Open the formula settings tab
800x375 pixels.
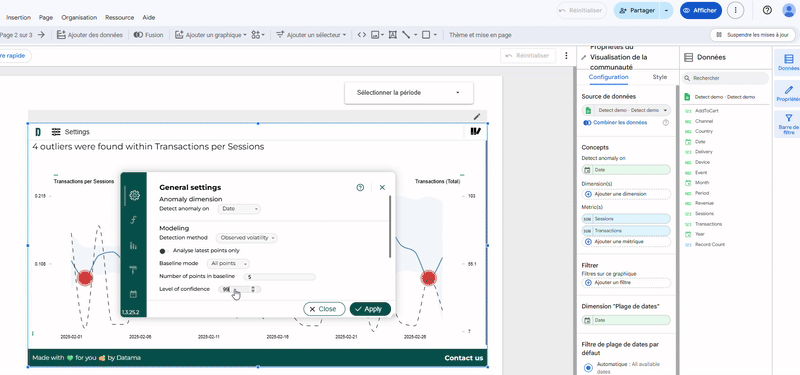(x=134, y=220)
